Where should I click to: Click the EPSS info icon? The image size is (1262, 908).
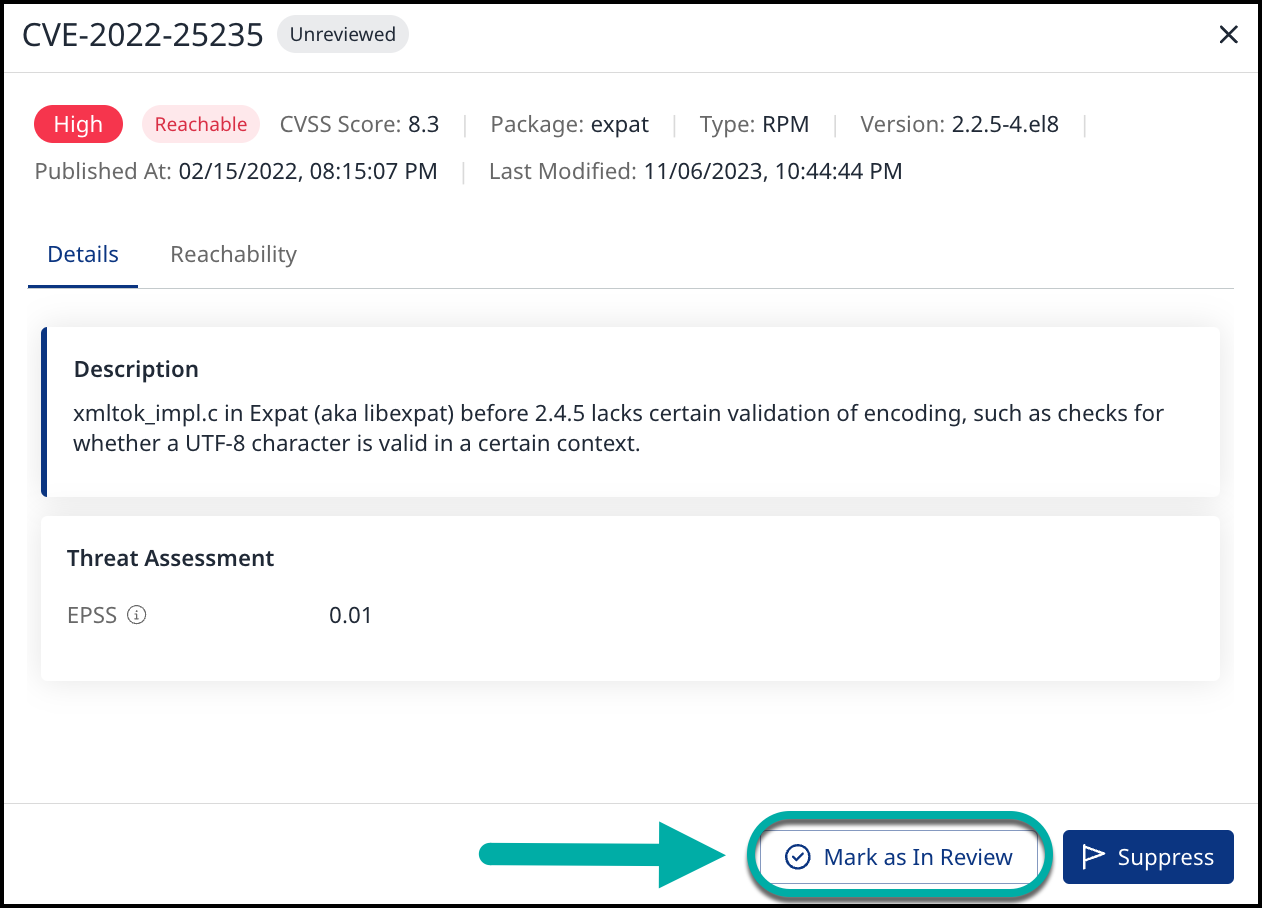137,615
